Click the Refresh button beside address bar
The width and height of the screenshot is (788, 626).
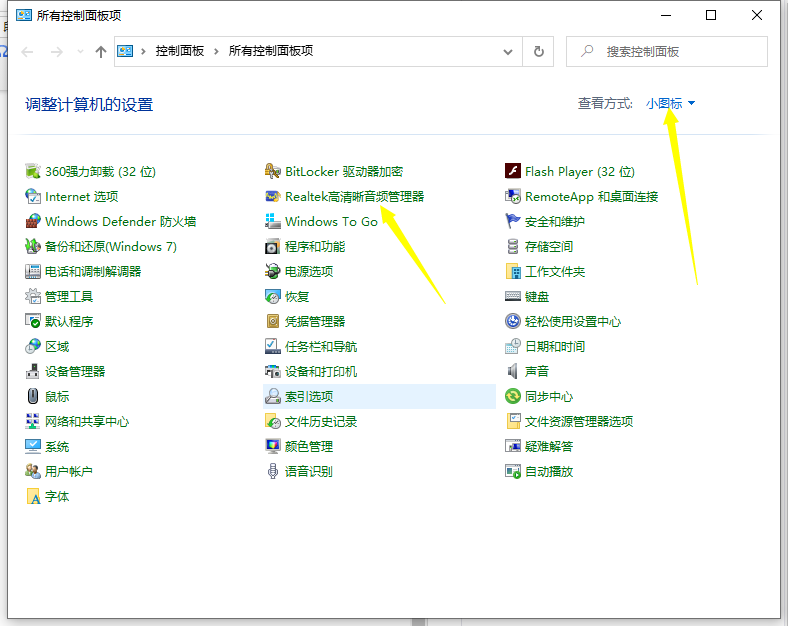tap(538, 51)
